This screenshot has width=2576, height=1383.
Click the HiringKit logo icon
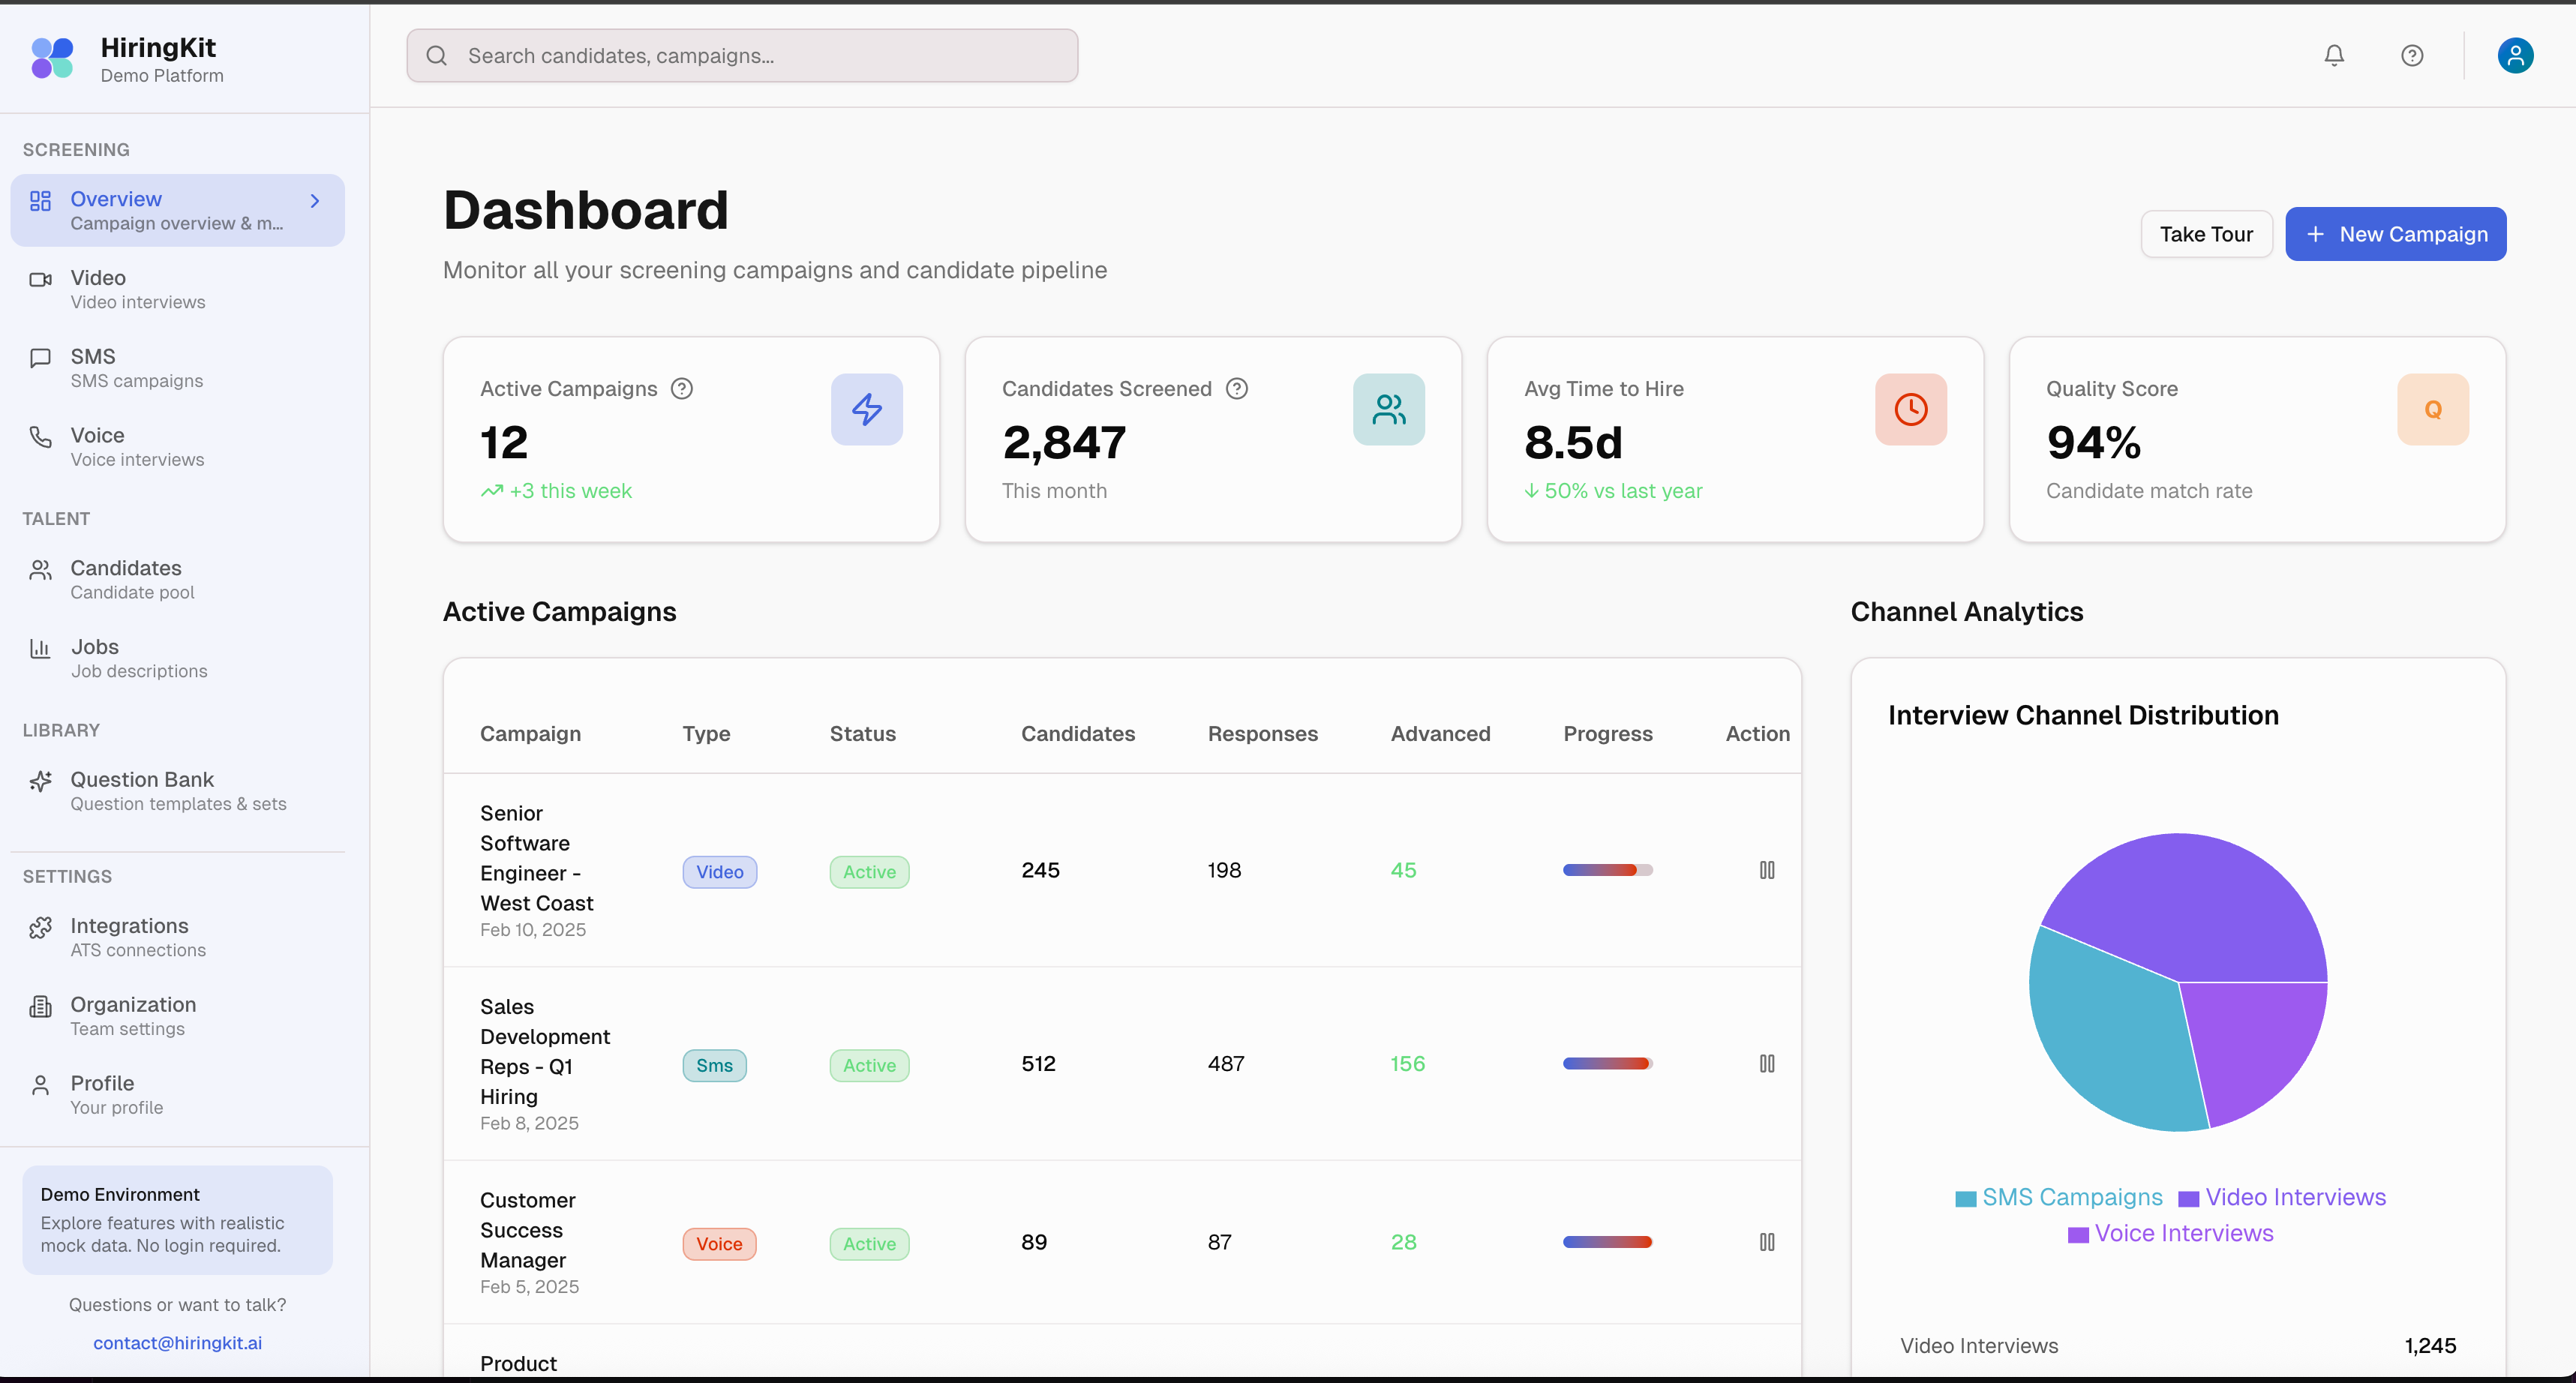[x=53, y=58]
